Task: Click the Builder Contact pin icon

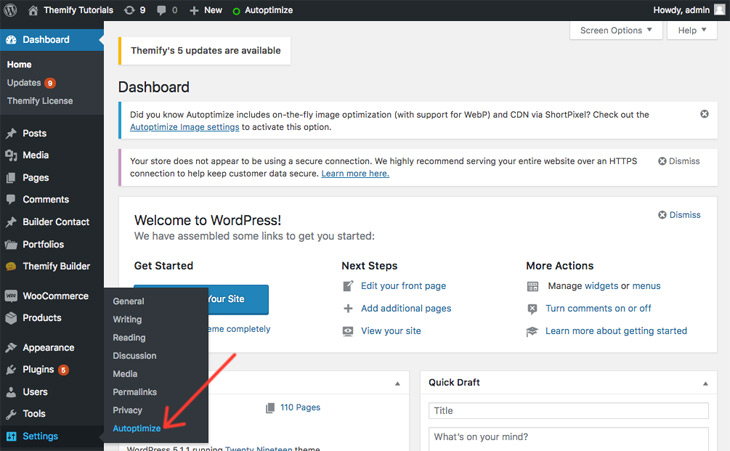Action: point(11,222)
